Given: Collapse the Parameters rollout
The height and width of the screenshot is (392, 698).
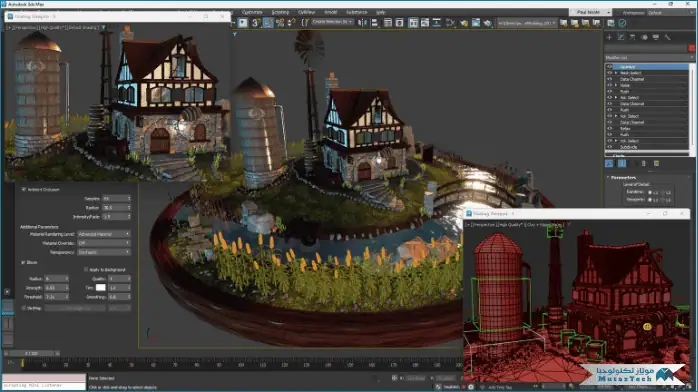Looking at the screenshot, I should click(623, 178).
